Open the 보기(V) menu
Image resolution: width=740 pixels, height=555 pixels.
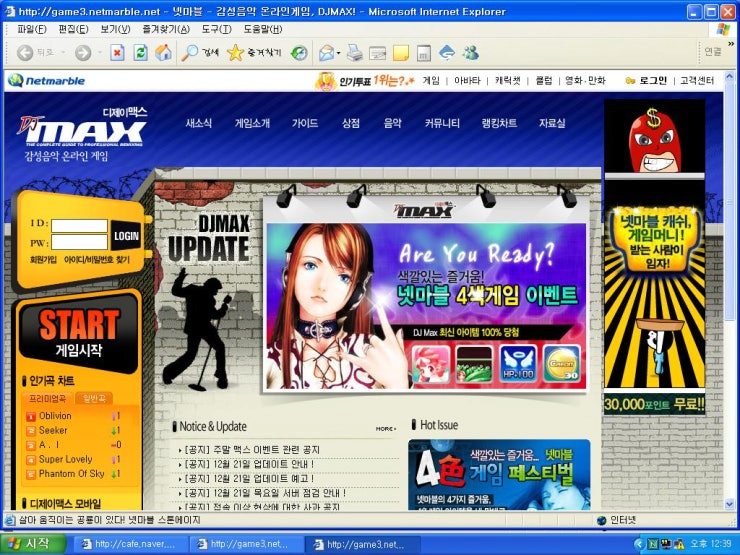[115, 29]
